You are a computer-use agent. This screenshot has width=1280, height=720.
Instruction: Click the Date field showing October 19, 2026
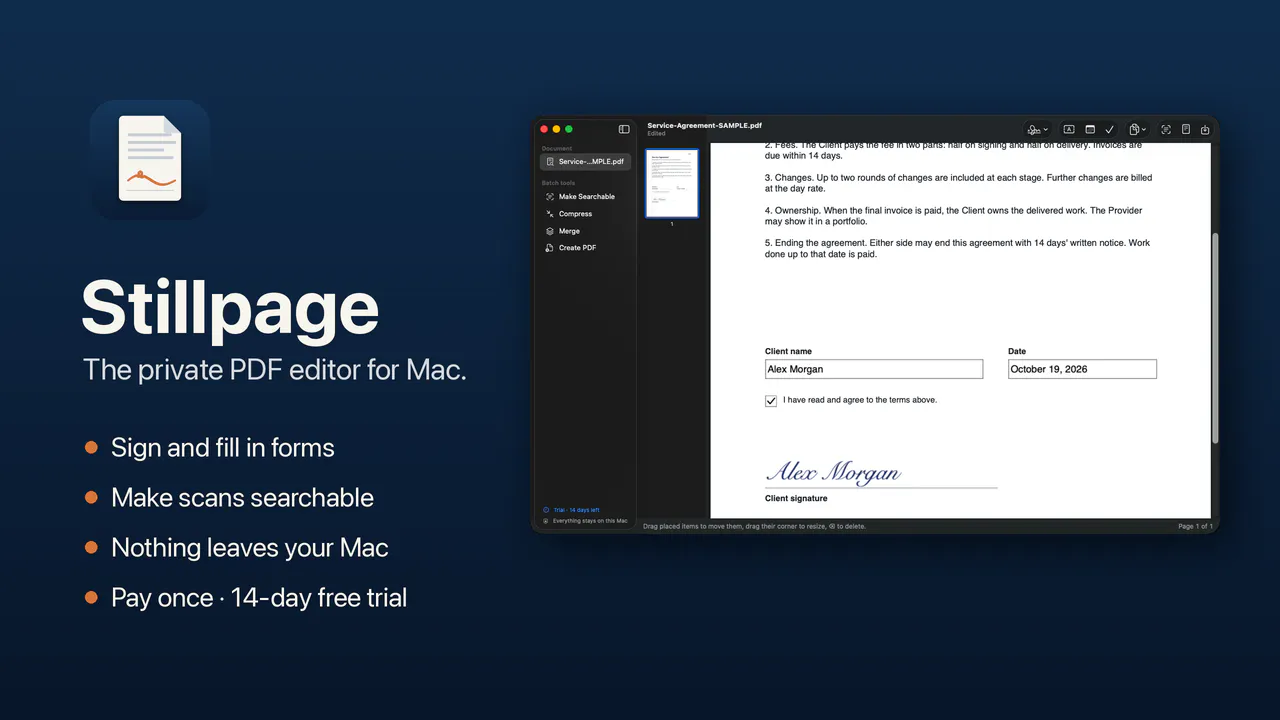pos(1082,369)
